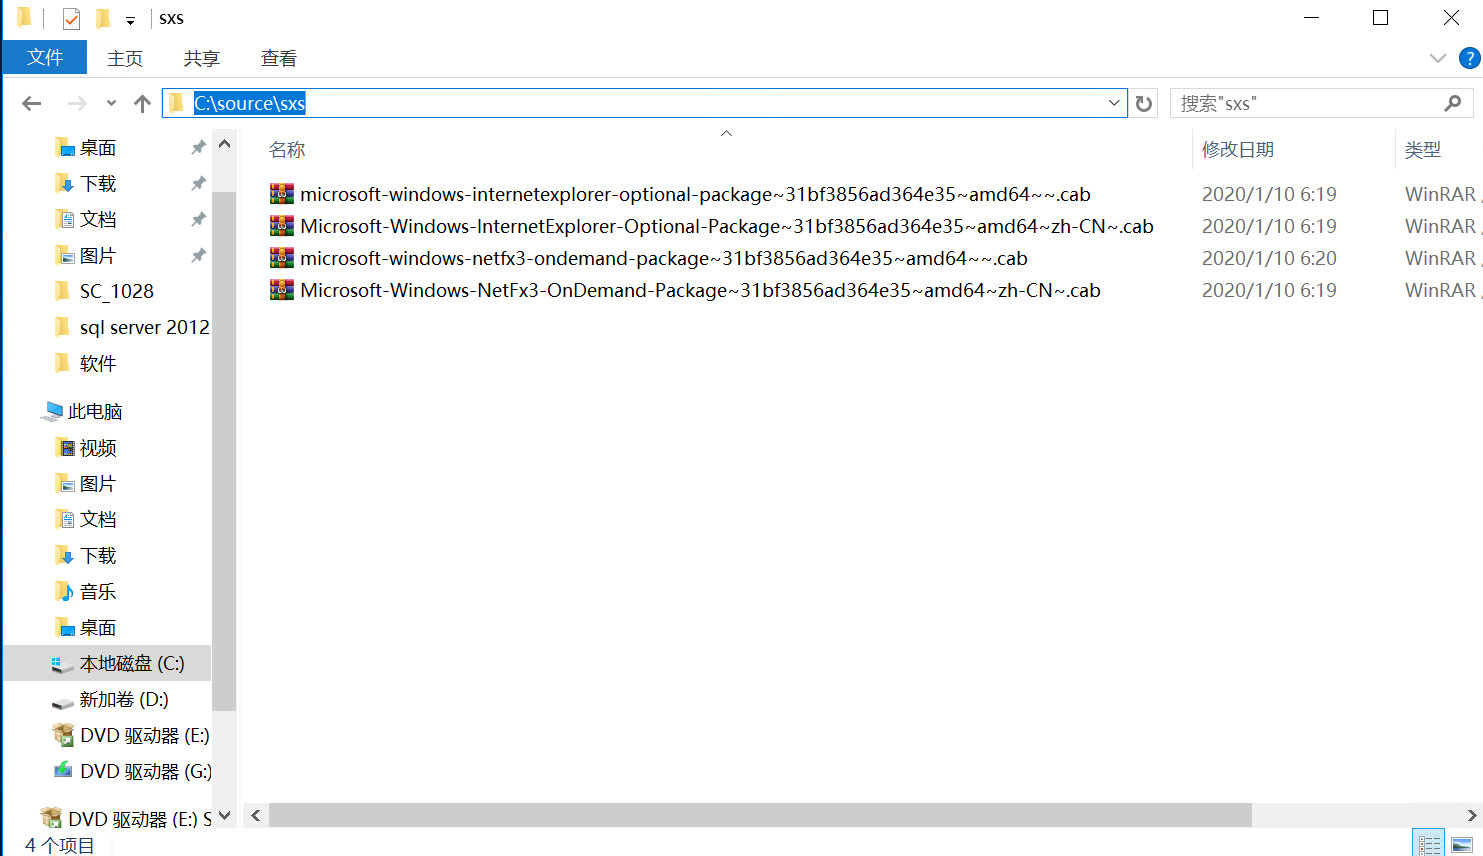Open the sql server 2012 folder
The width and height of the screenshot is (1483, 856).
coord(144,327)
